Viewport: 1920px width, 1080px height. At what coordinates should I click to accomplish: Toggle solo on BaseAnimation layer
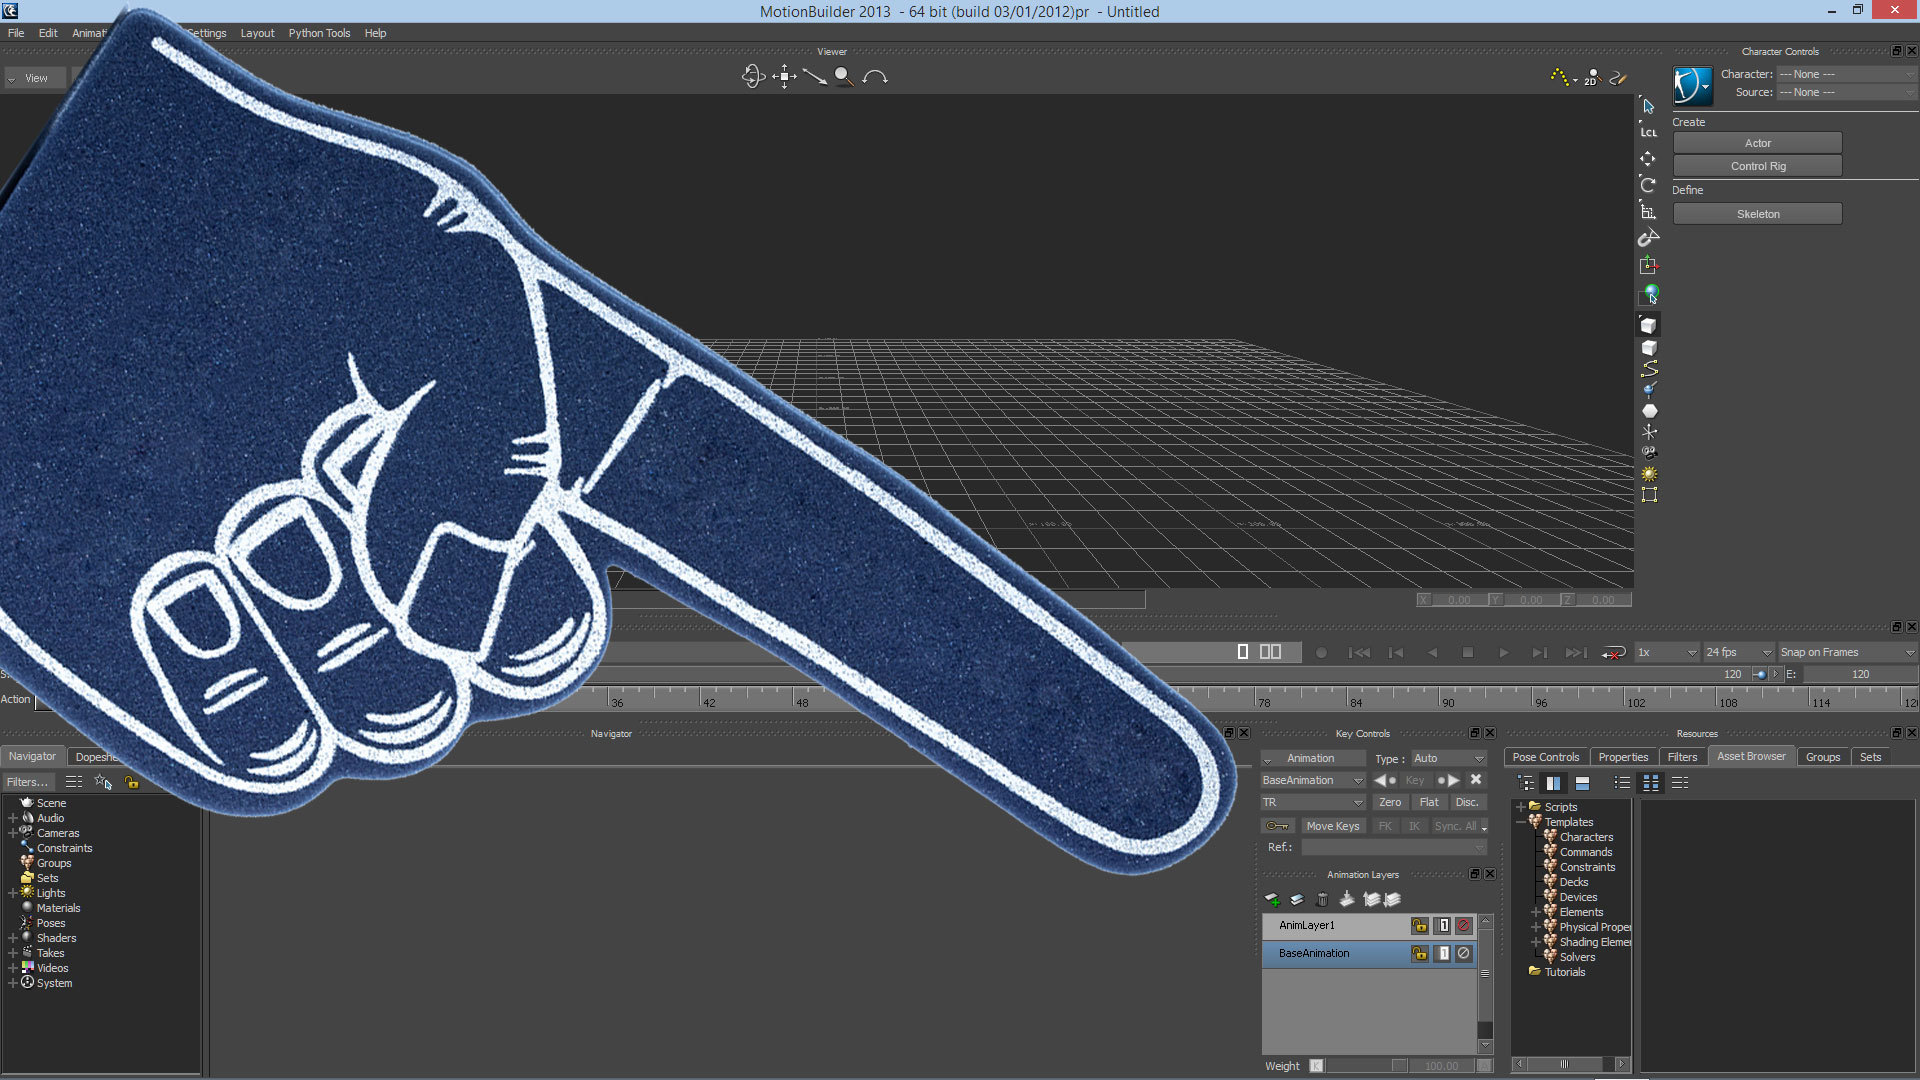[x=1443, y=954]
